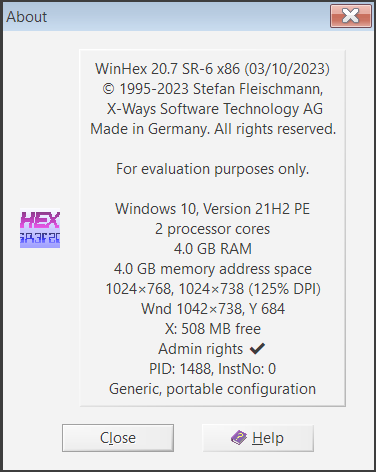Click the Windows 10 Version 21H2 line
This screenshot has height=472, width=376.
click(213, 209)
